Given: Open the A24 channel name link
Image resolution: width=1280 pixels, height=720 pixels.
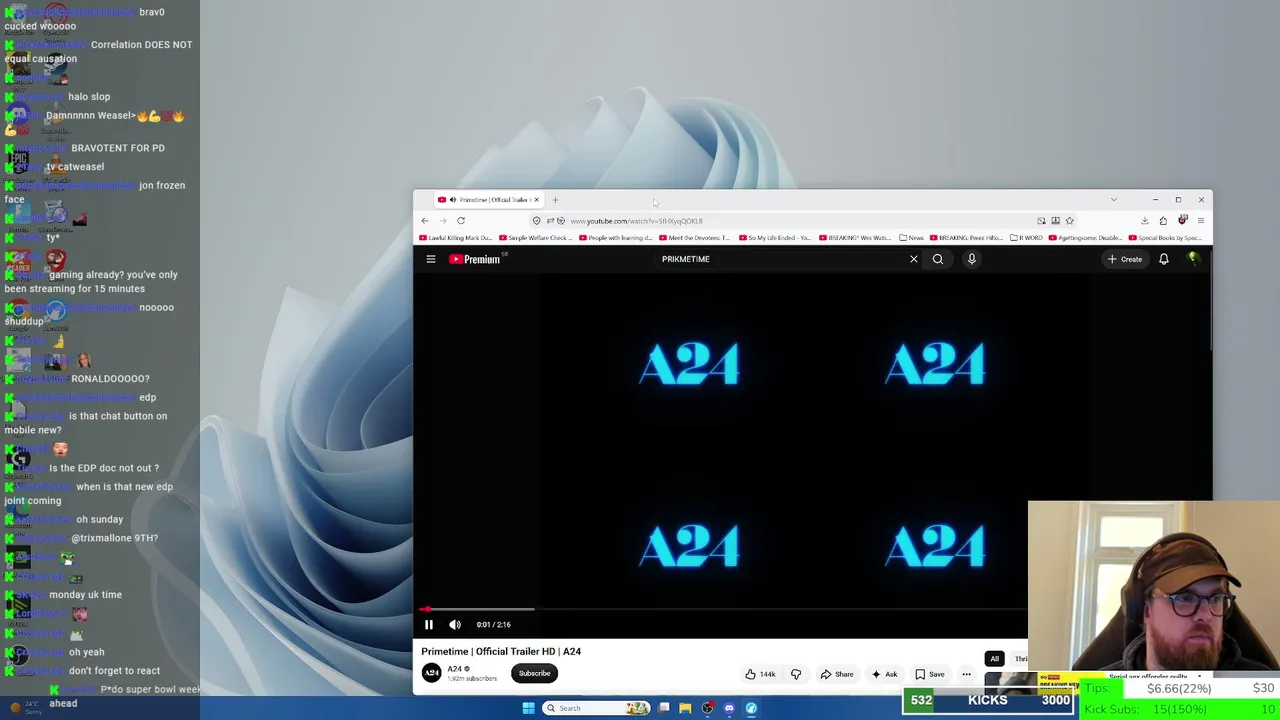Looking at the screenshot, I should coord(455,669).
